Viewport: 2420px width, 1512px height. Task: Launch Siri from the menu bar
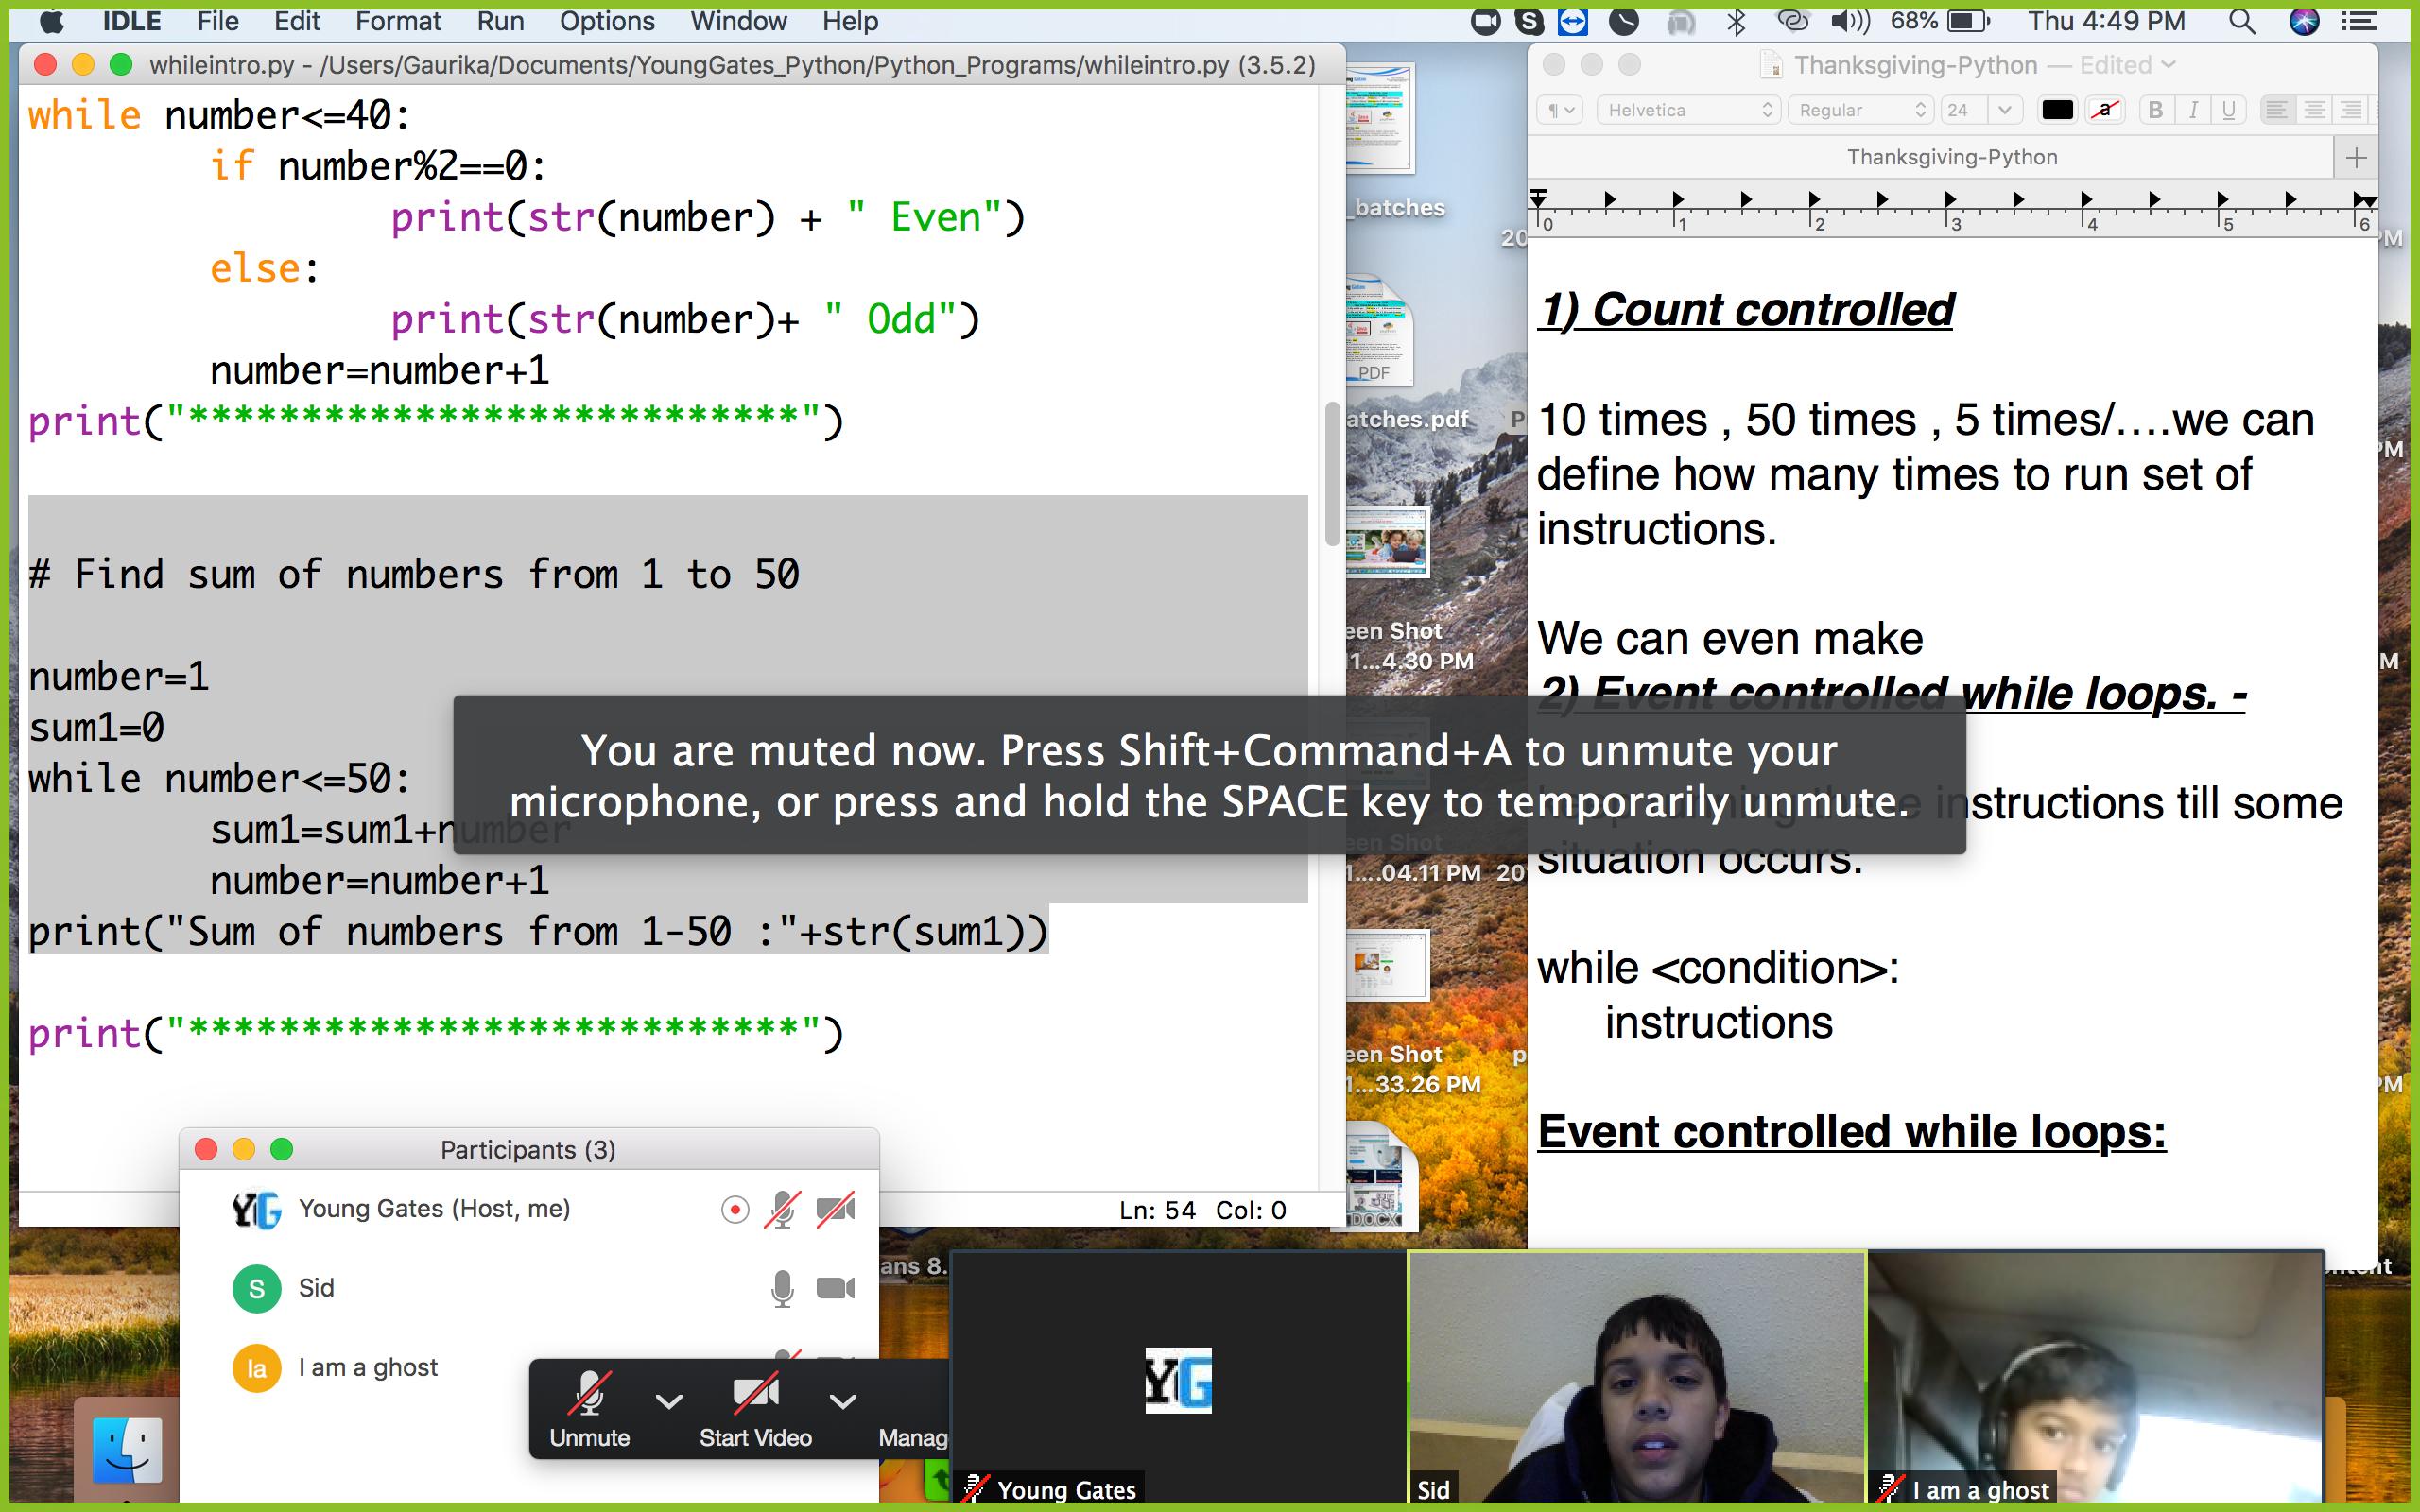pyautogui.click(x=2304, y=21)
